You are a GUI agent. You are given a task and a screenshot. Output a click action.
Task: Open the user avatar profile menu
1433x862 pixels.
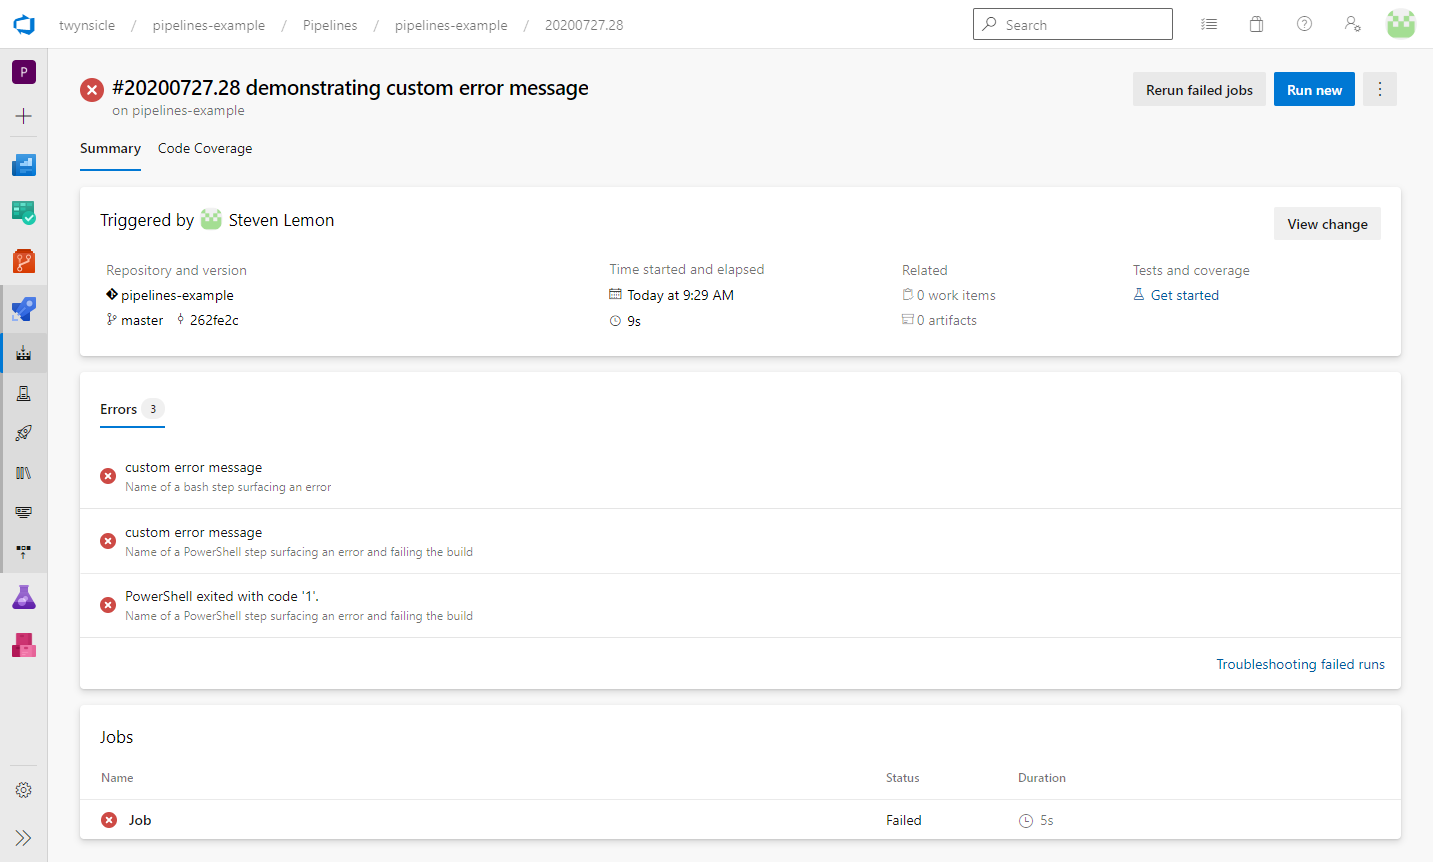point(1401,24)
